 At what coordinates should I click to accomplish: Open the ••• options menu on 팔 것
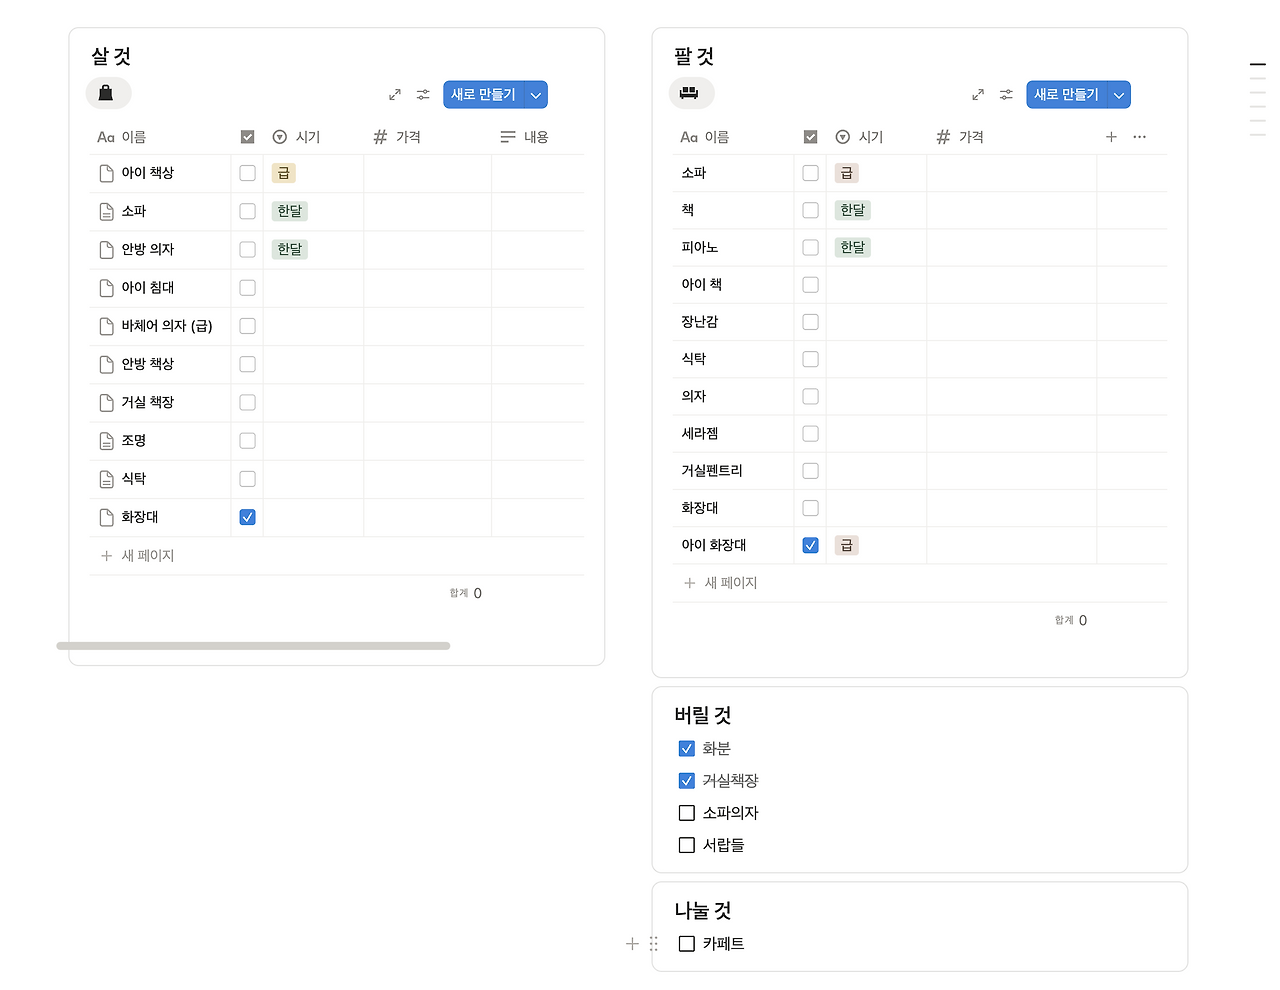coord(1139,137)
